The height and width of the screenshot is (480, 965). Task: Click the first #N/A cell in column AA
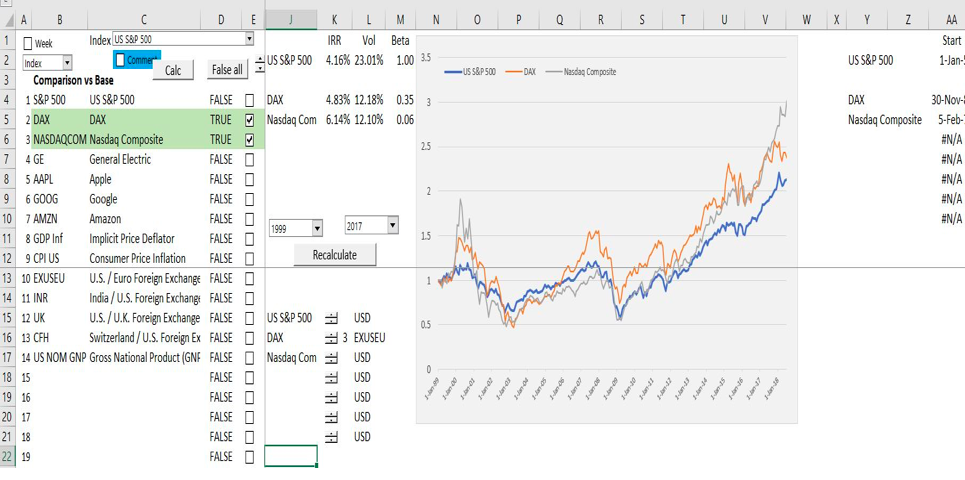(951, 140)
